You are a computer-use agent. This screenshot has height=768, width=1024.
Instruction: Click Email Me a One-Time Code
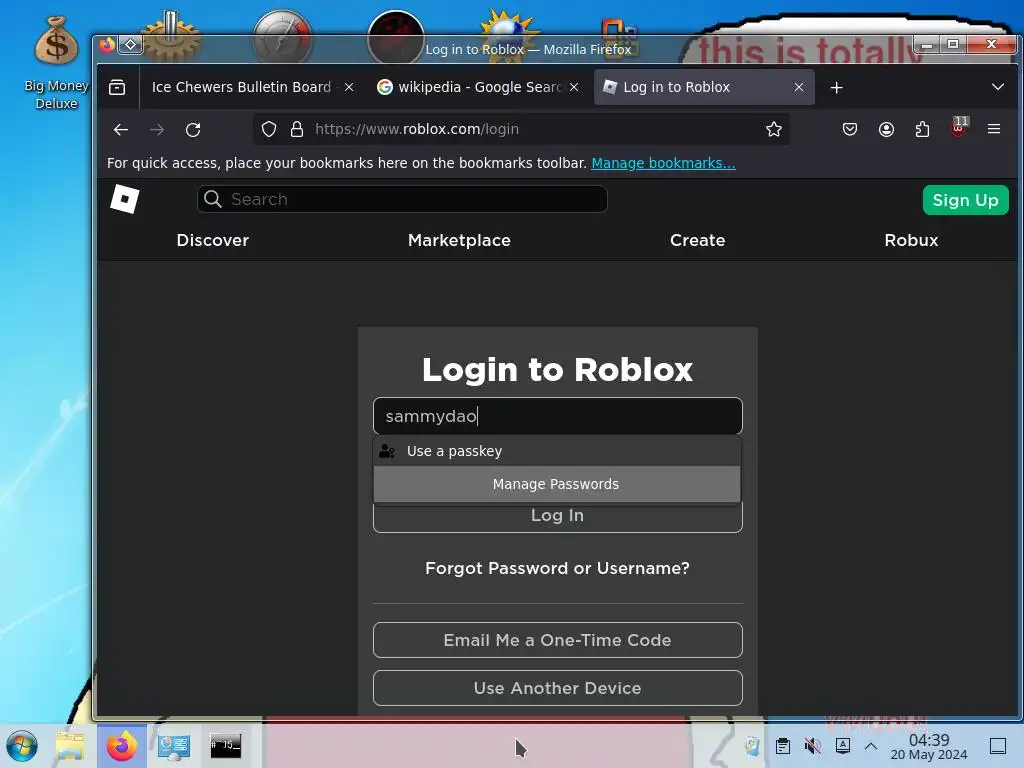click(x=558, y=640)
